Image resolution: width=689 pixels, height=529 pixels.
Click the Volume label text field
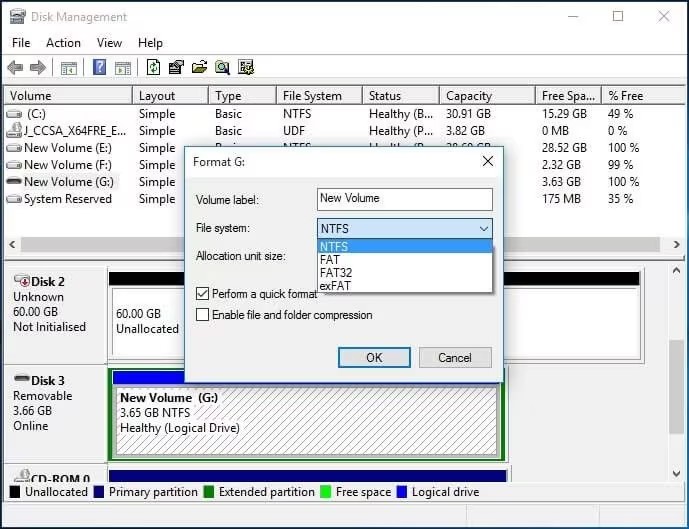click(x=404, y=199)
